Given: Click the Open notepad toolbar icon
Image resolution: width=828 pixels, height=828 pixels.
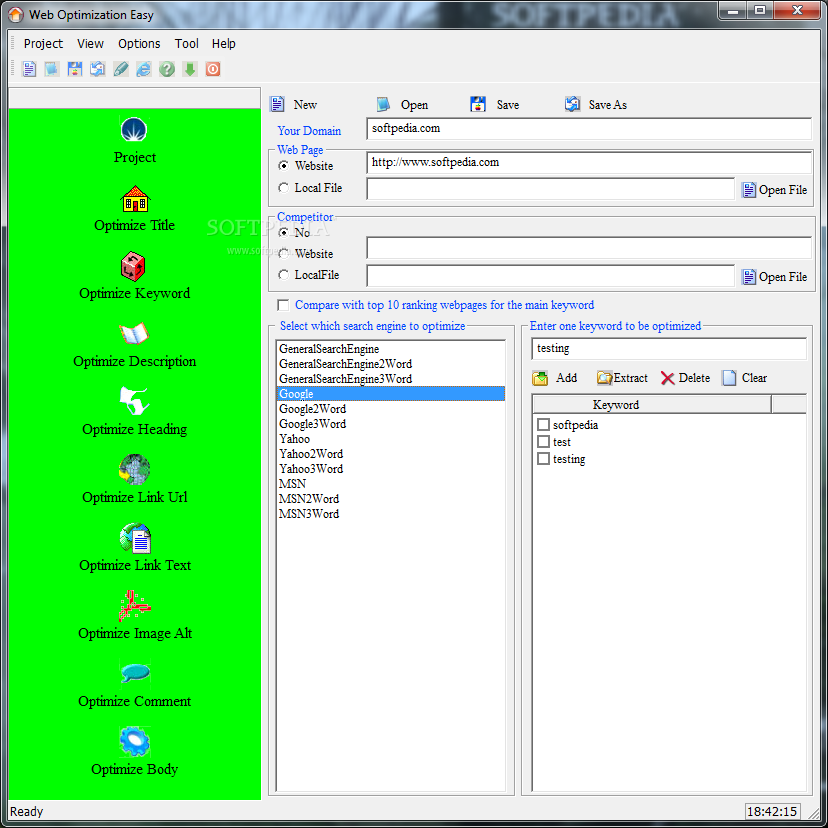Looking at the screenshot, I should coord(52,69).
